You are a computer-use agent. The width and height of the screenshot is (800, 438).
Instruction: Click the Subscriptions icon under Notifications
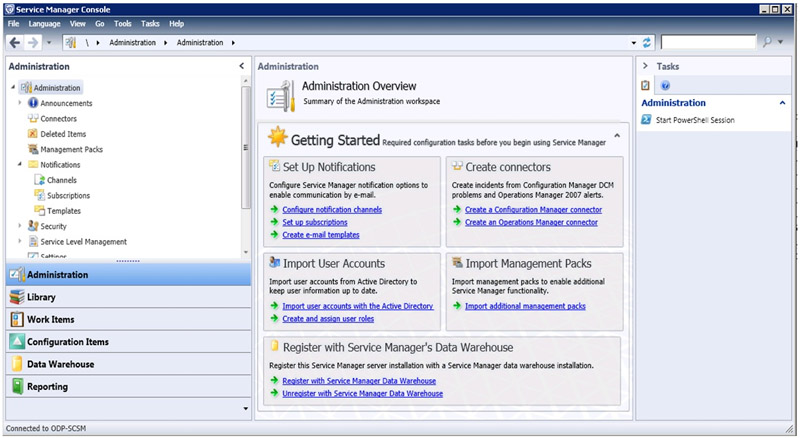point(40,195)
